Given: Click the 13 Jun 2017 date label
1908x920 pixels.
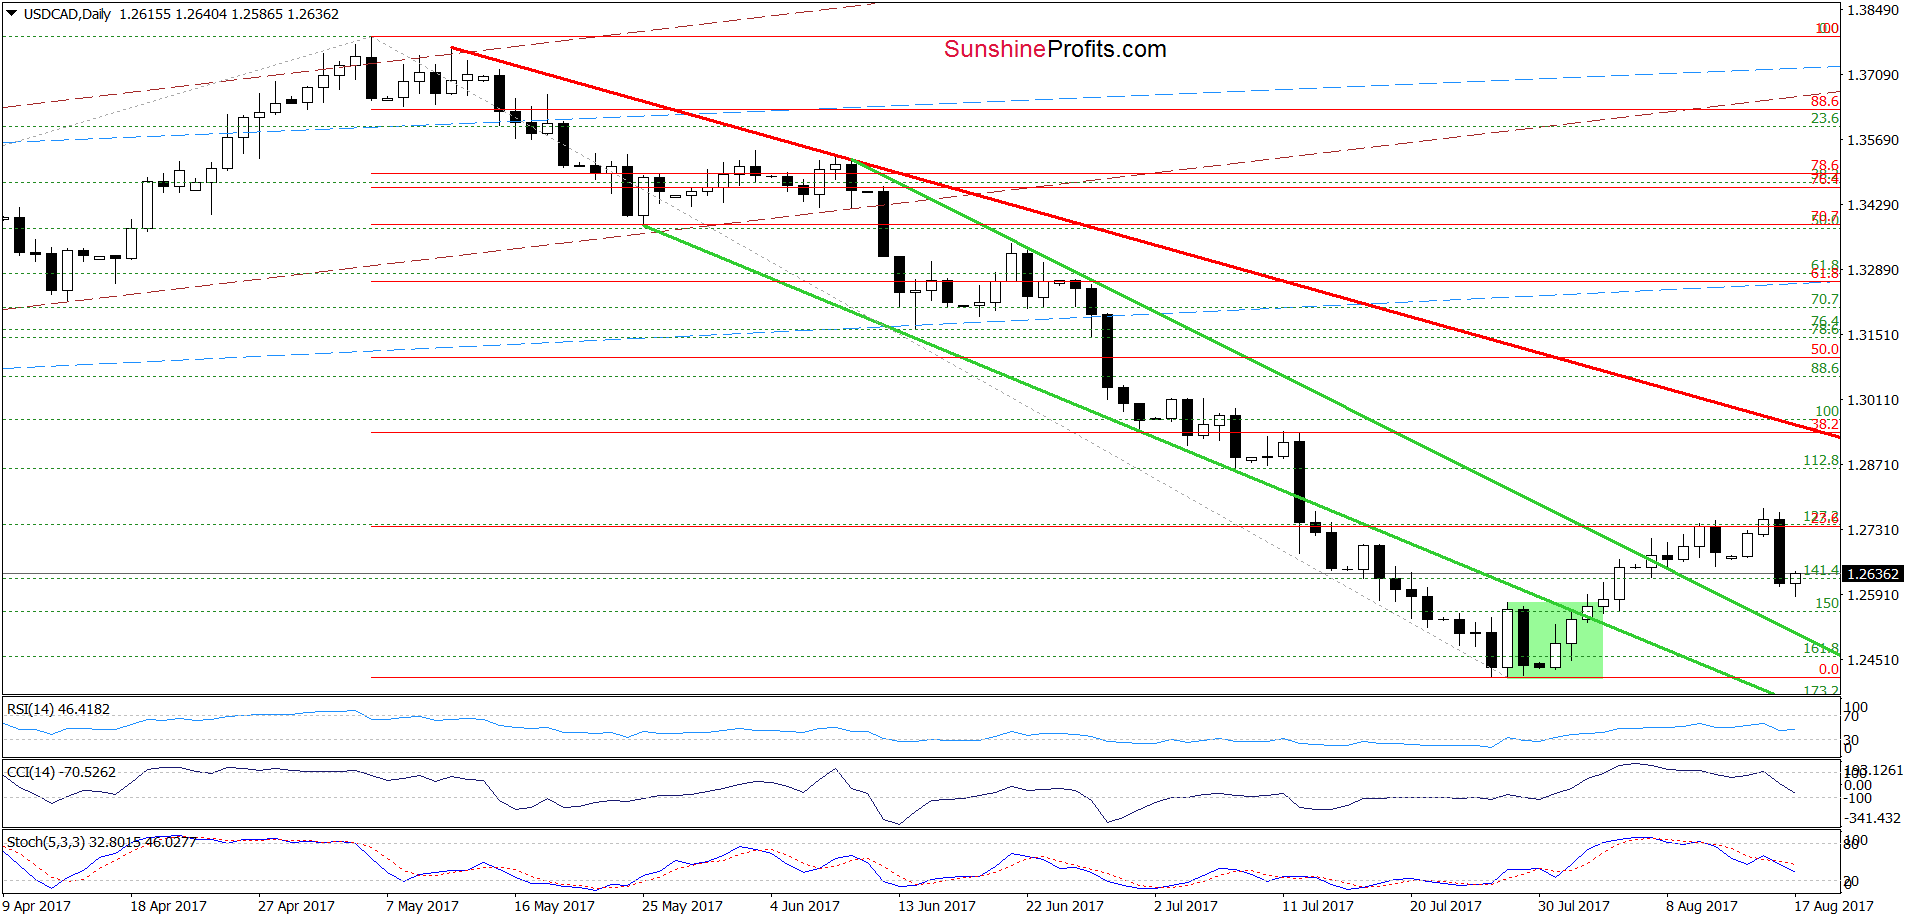Looking at the screenshot, I should pyautogui.click(x=937, y=906).
